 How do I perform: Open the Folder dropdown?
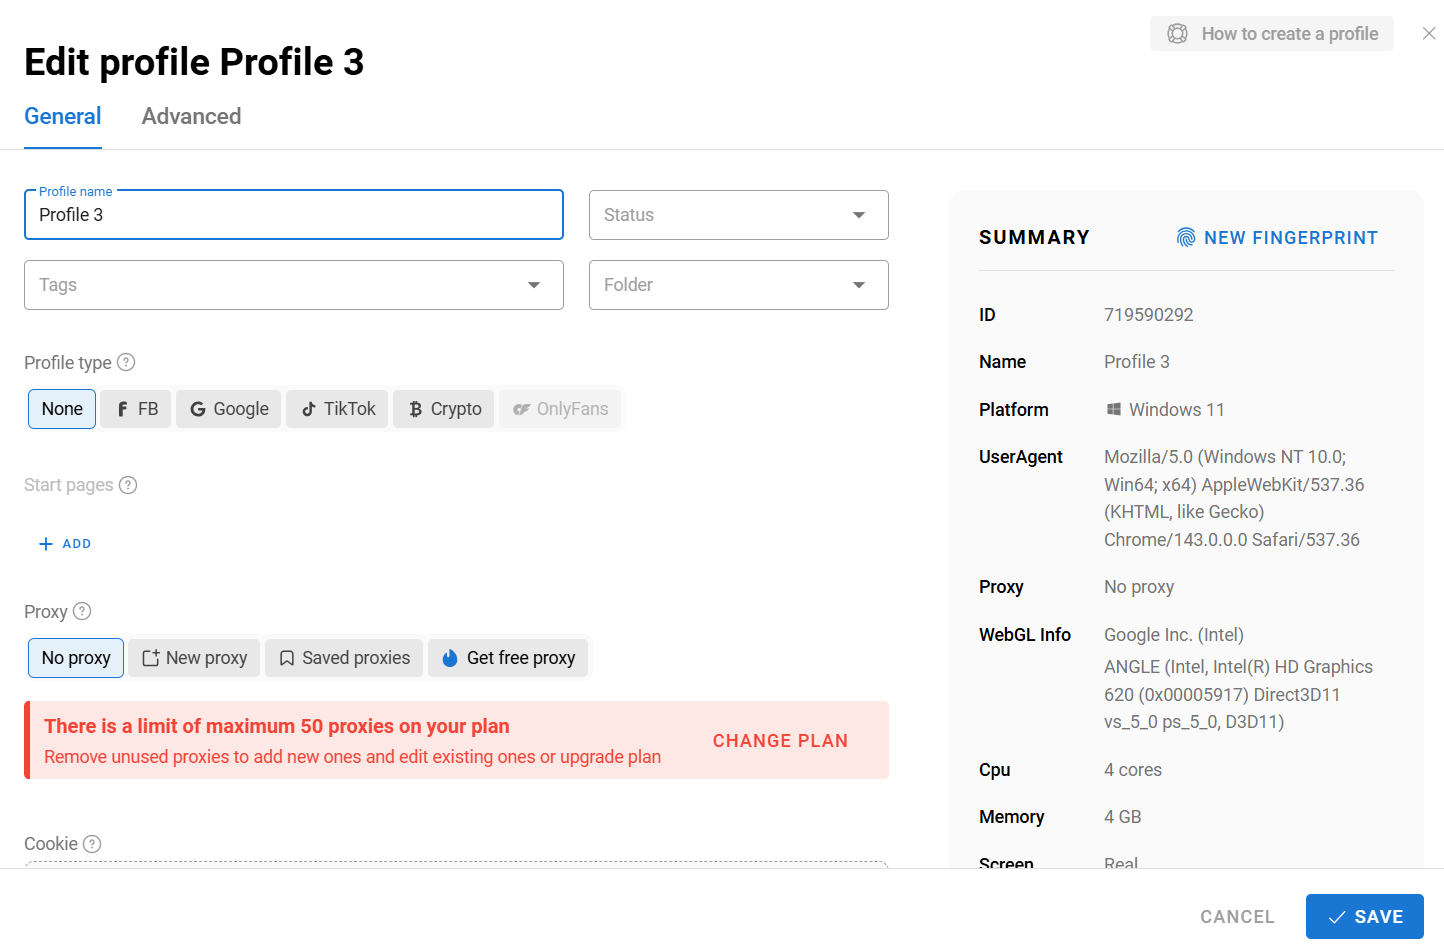[738, 285]
